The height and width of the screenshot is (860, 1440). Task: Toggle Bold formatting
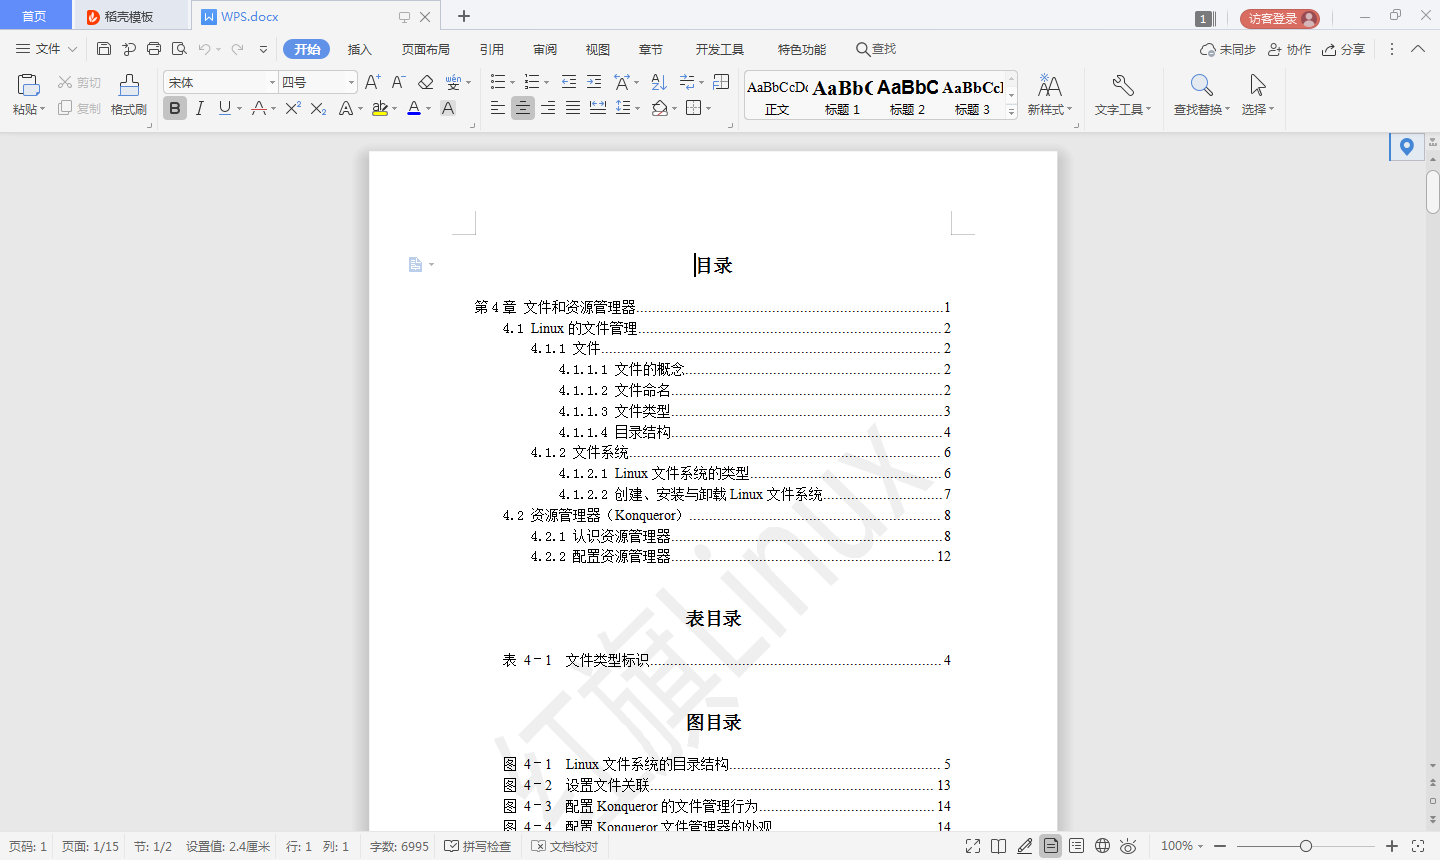tap(175, 108)
